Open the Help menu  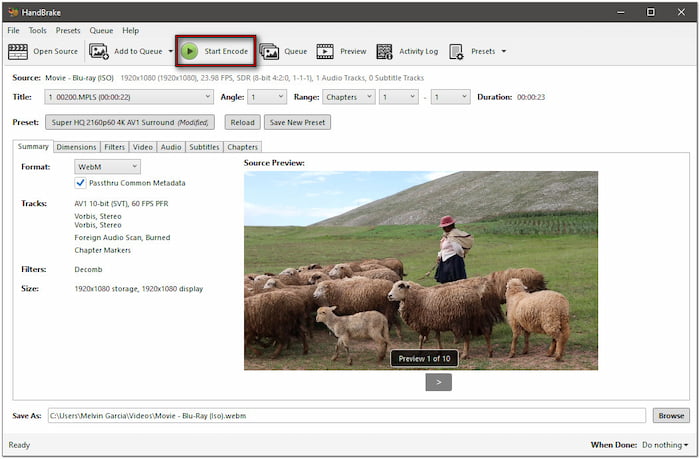point(130,30)
